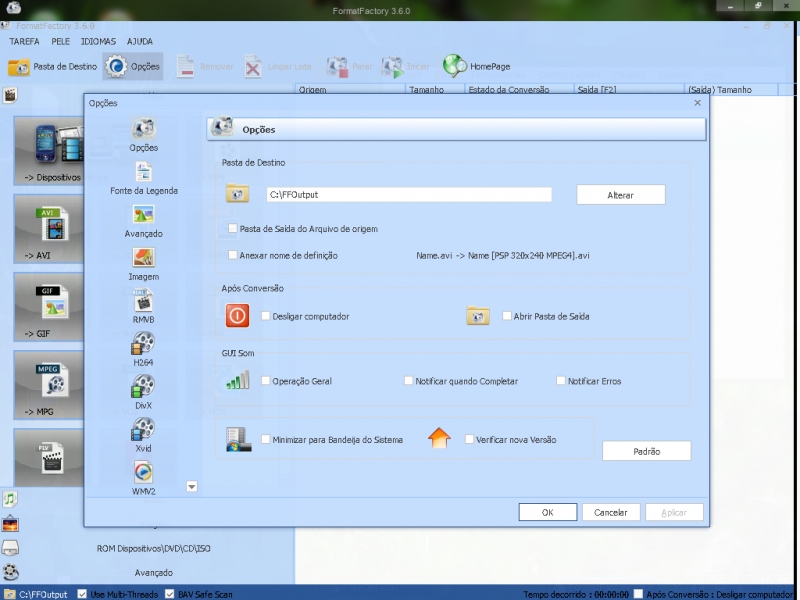Image resolution: width=800 pixels, height=600 pixels.
Task: Enable Pasta de Saída do Arquivo de origem
Action: 233,229
